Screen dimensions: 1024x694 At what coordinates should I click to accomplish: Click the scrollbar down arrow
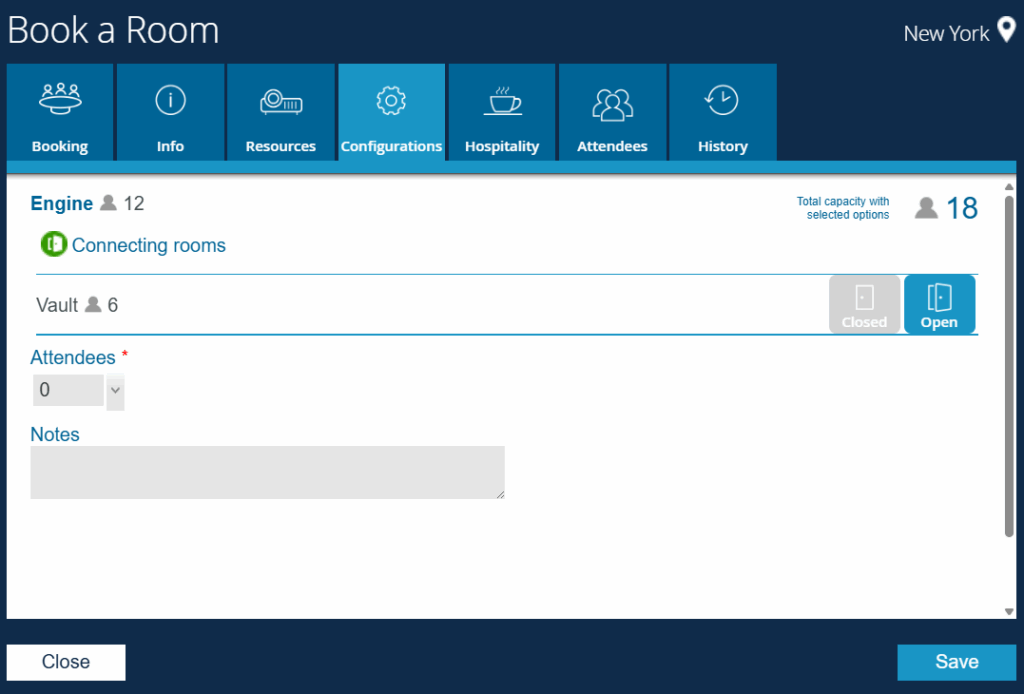1009,612
